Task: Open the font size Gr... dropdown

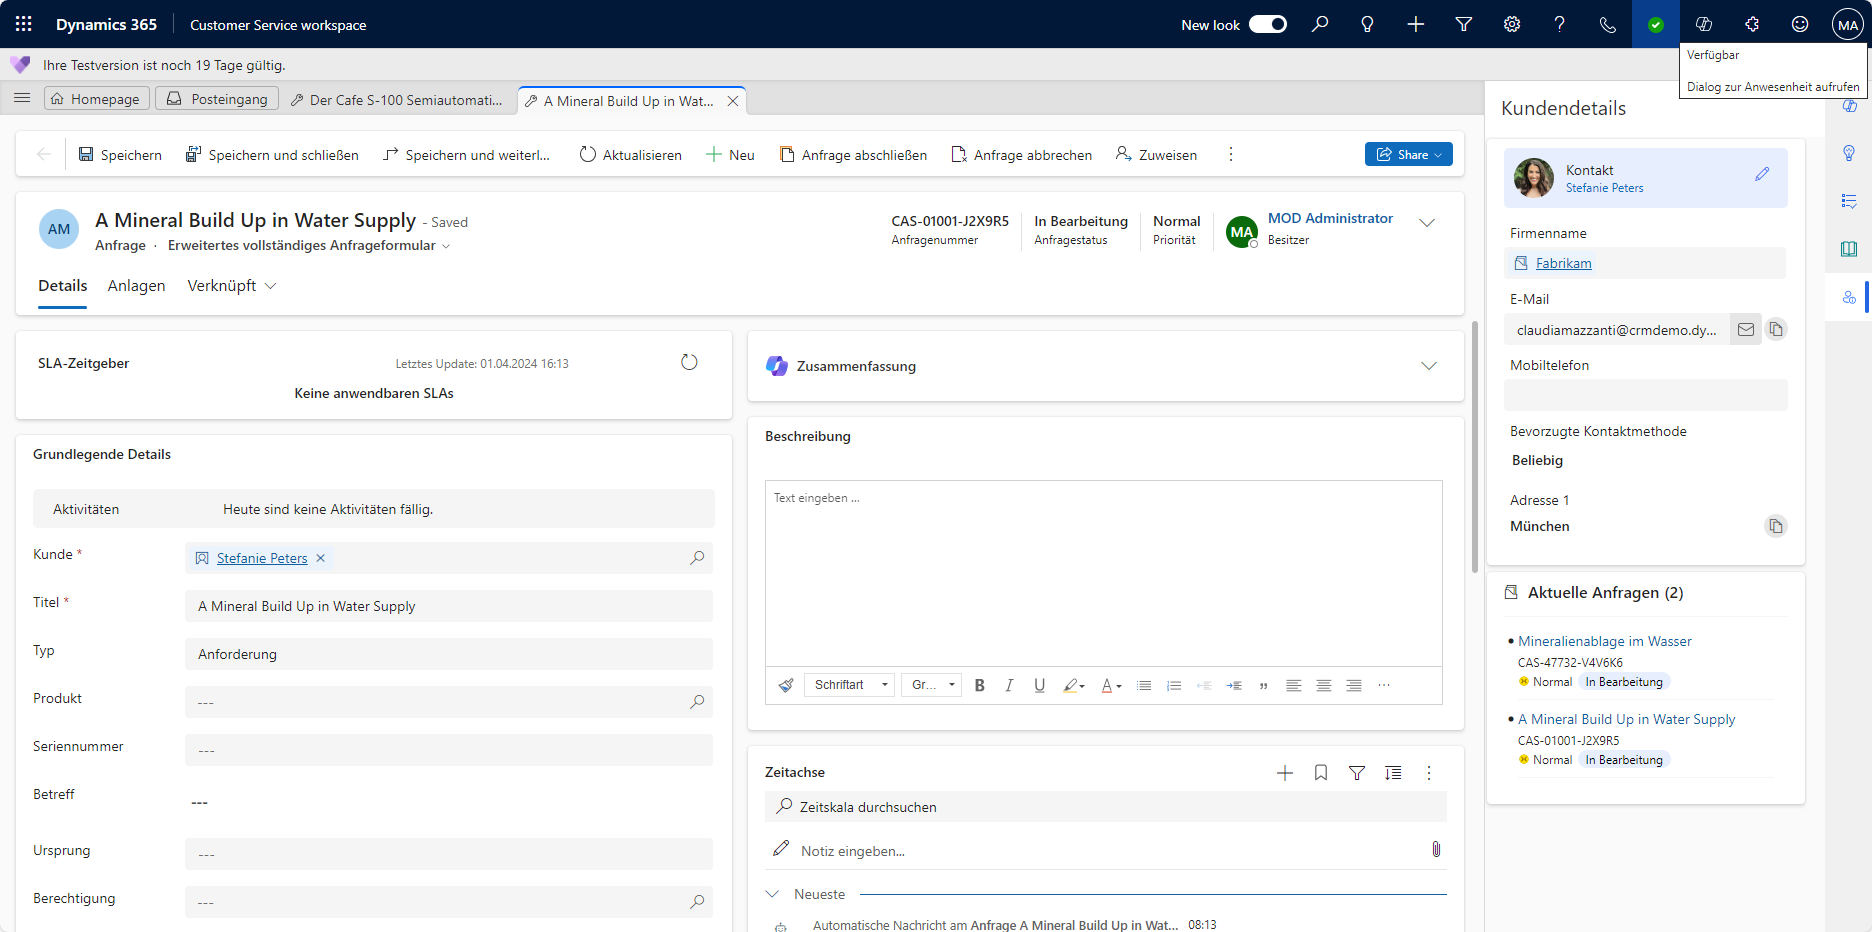Action: click(931, 685)
